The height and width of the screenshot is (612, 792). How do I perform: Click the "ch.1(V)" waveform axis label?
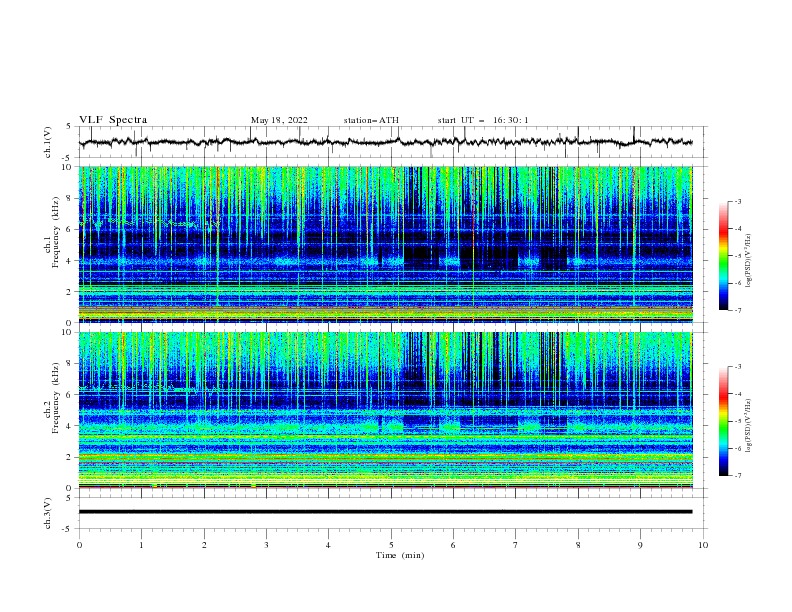(48, 142)
